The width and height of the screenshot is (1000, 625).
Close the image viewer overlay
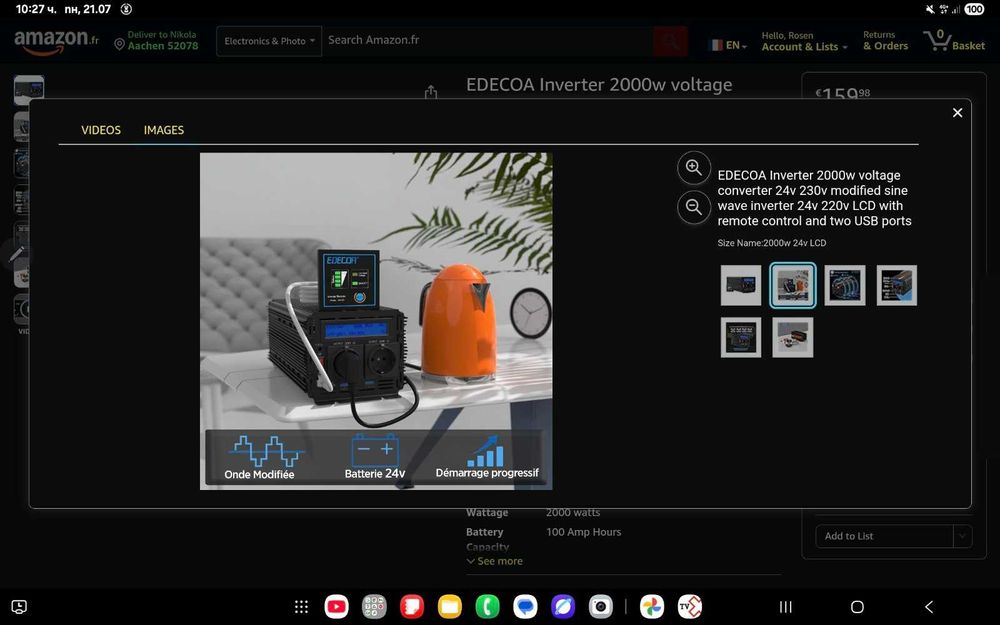957,113
